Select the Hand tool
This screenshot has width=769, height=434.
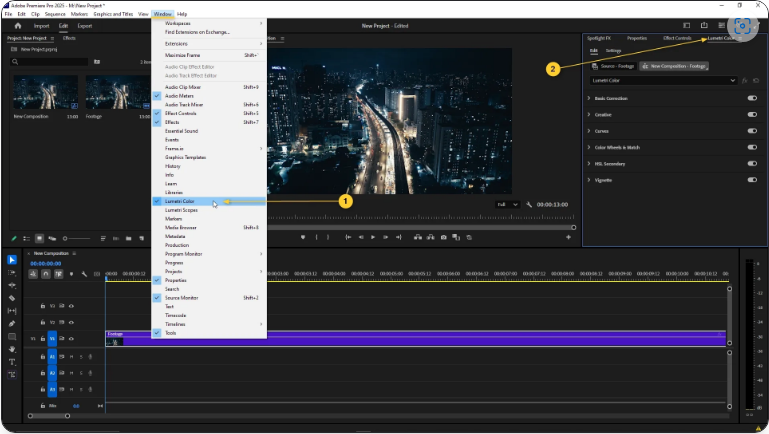(x=12, y=349)
